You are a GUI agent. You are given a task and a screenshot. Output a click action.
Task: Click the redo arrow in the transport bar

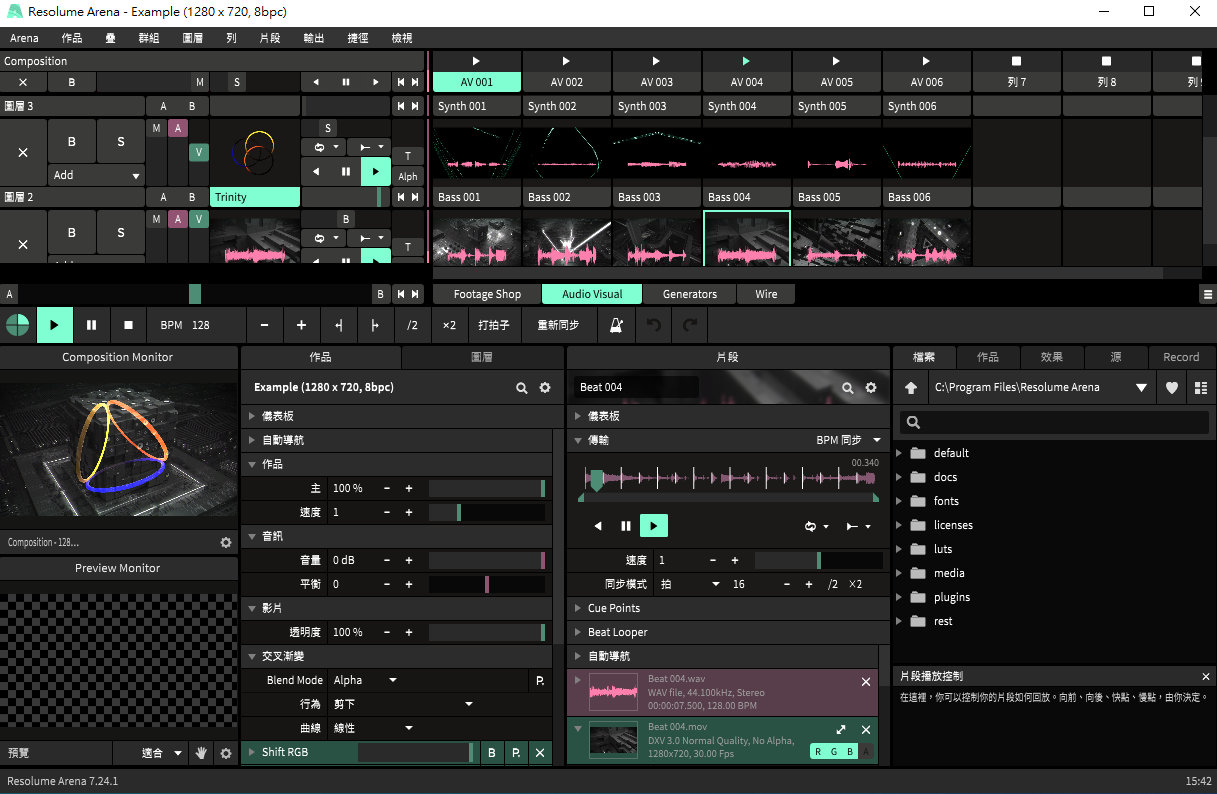click(690, 325)
